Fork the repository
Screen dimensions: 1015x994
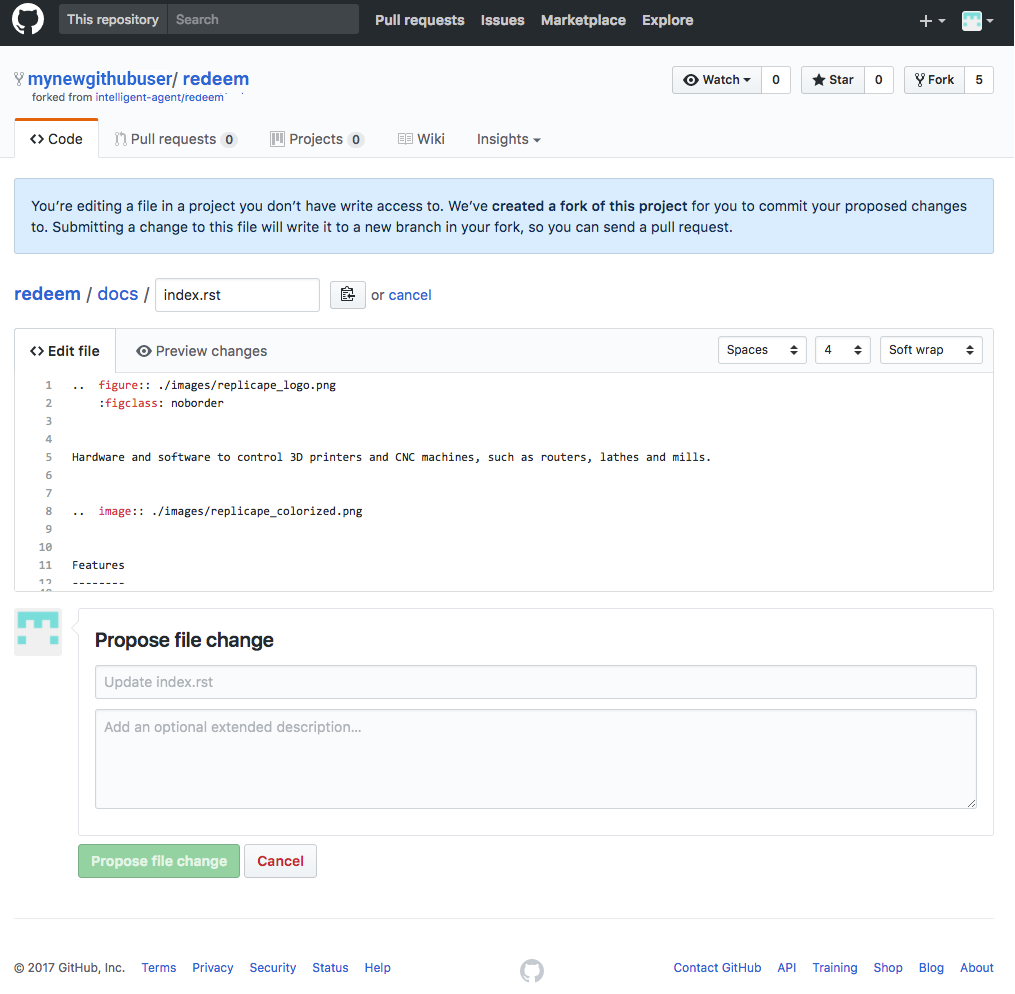pyautogui.click(x=934, y=80)
